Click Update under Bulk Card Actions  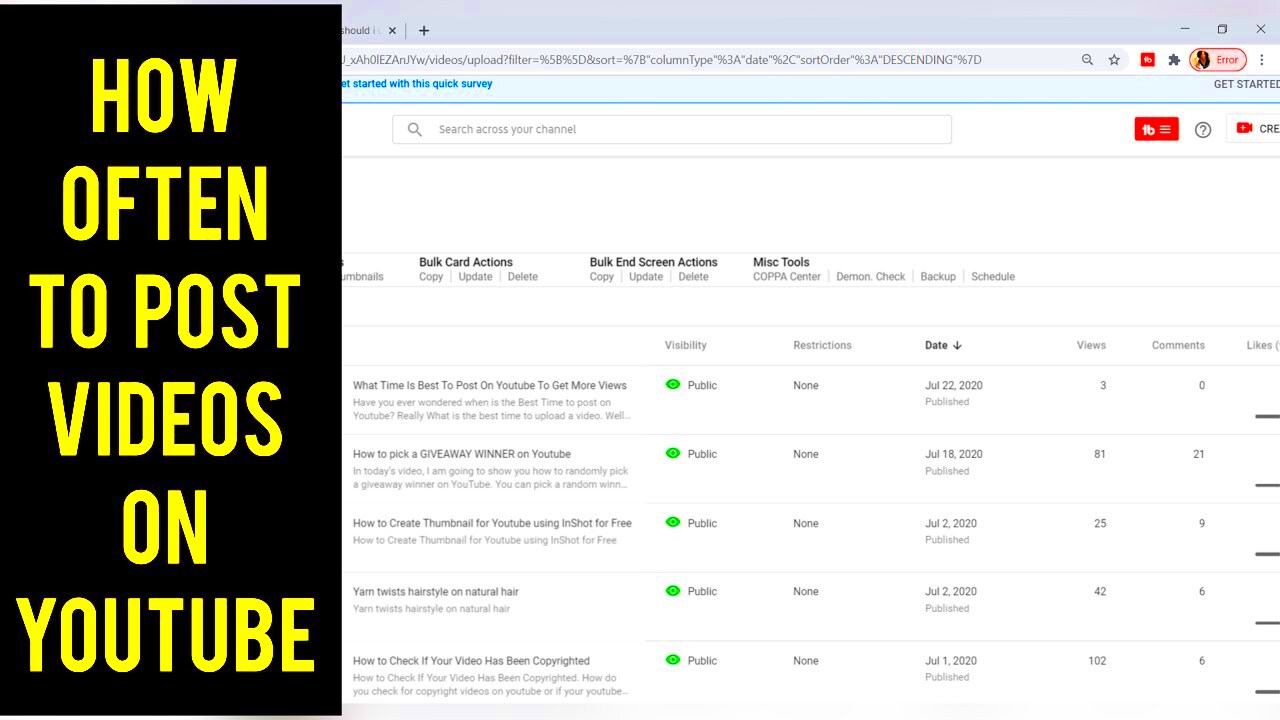pos(475,277)
